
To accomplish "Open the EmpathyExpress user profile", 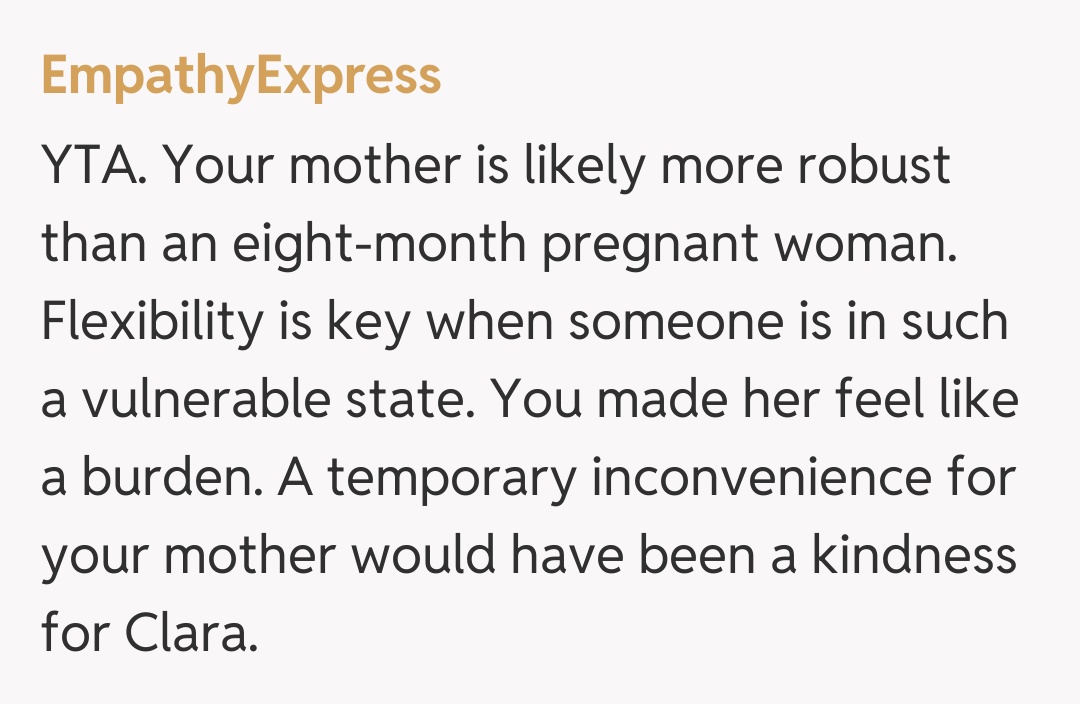I will point(241,76).
